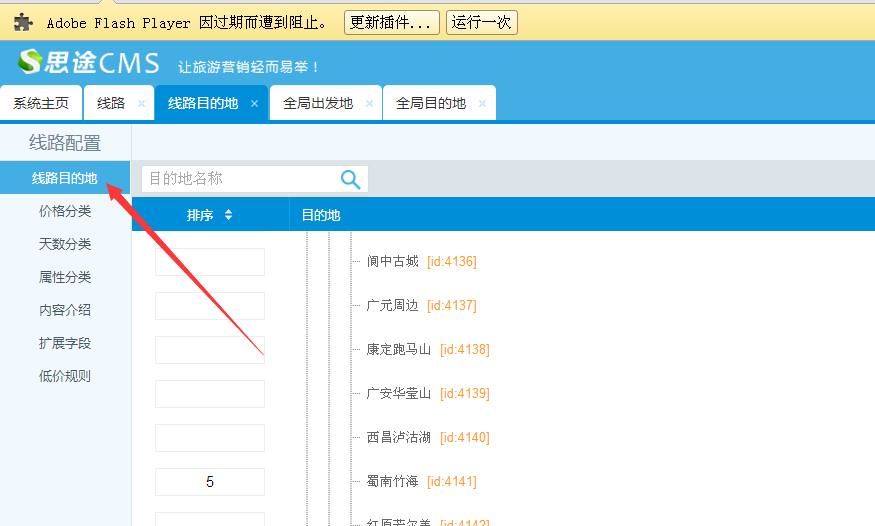Open 天数分类 in the sidebar
875x526 pixels.
click(65, 244)
